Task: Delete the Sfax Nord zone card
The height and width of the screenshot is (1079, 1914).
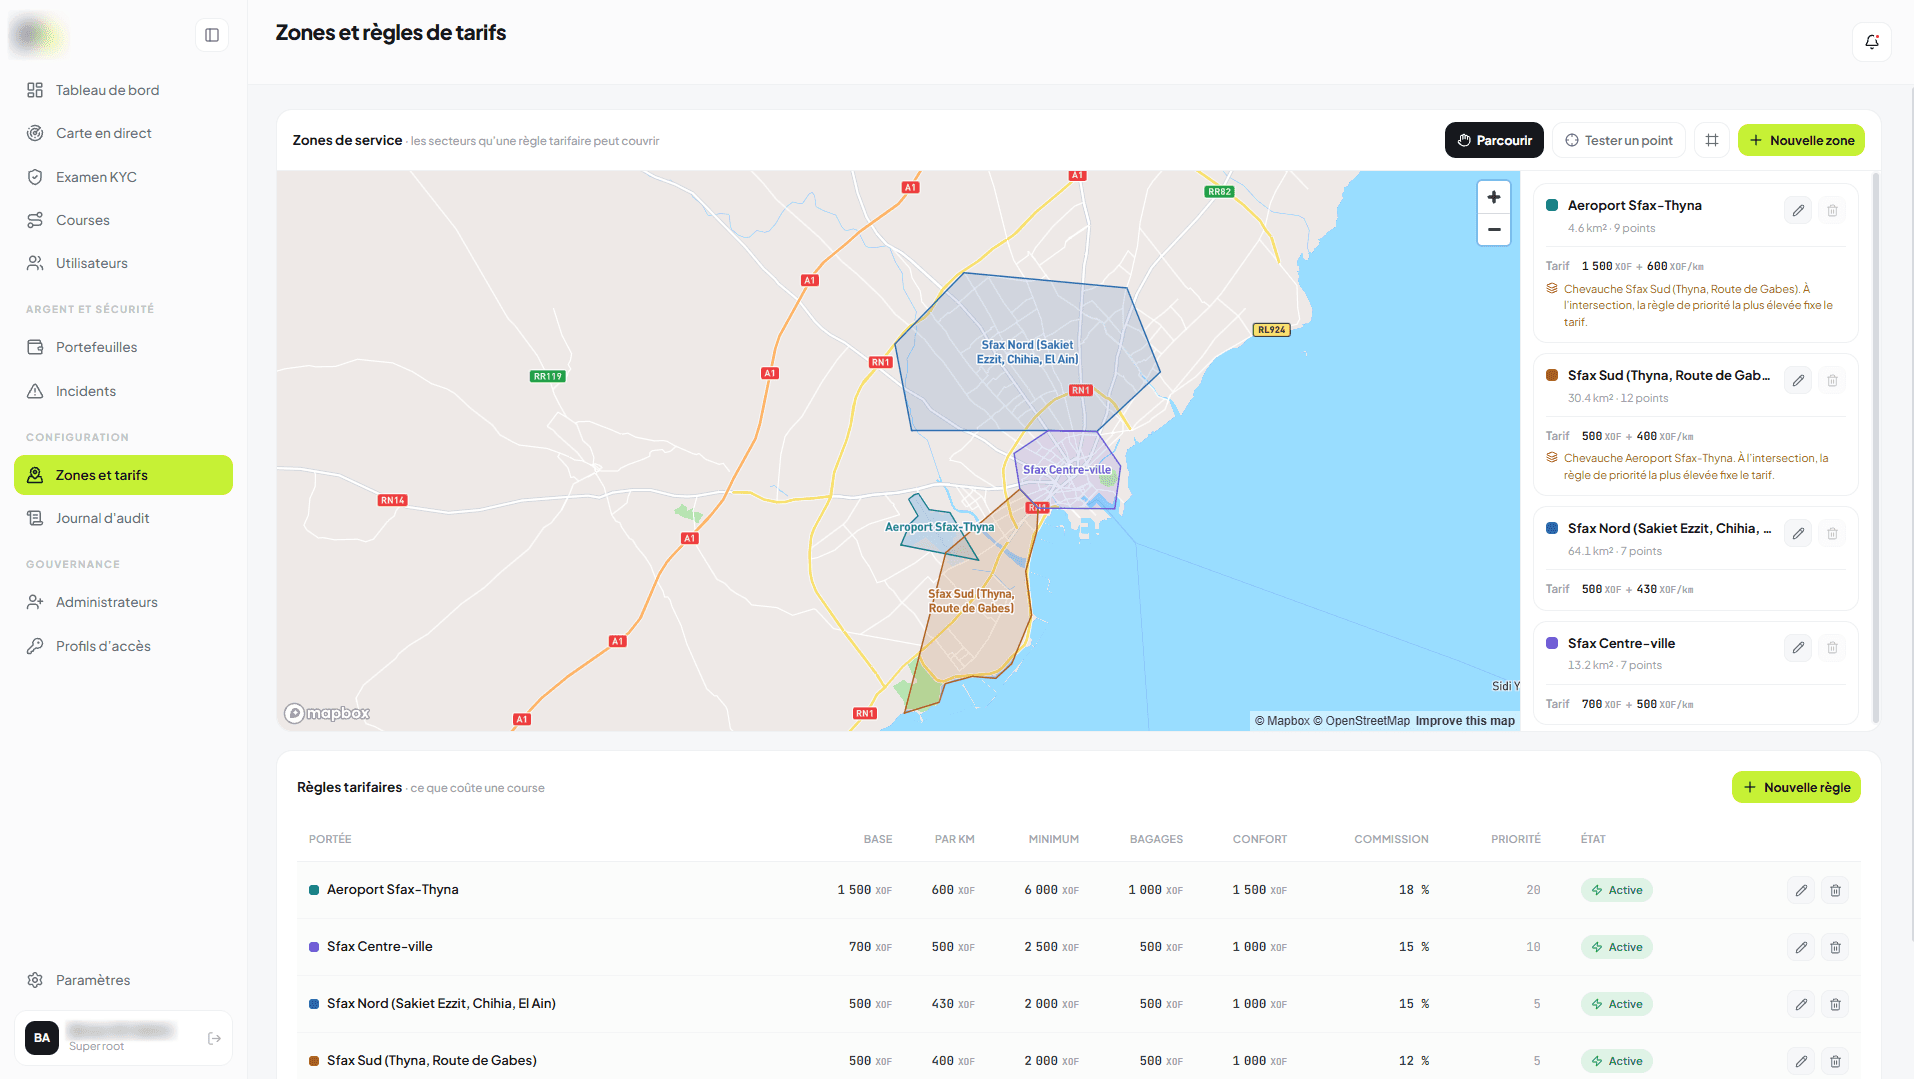Action: (1832, 533)
